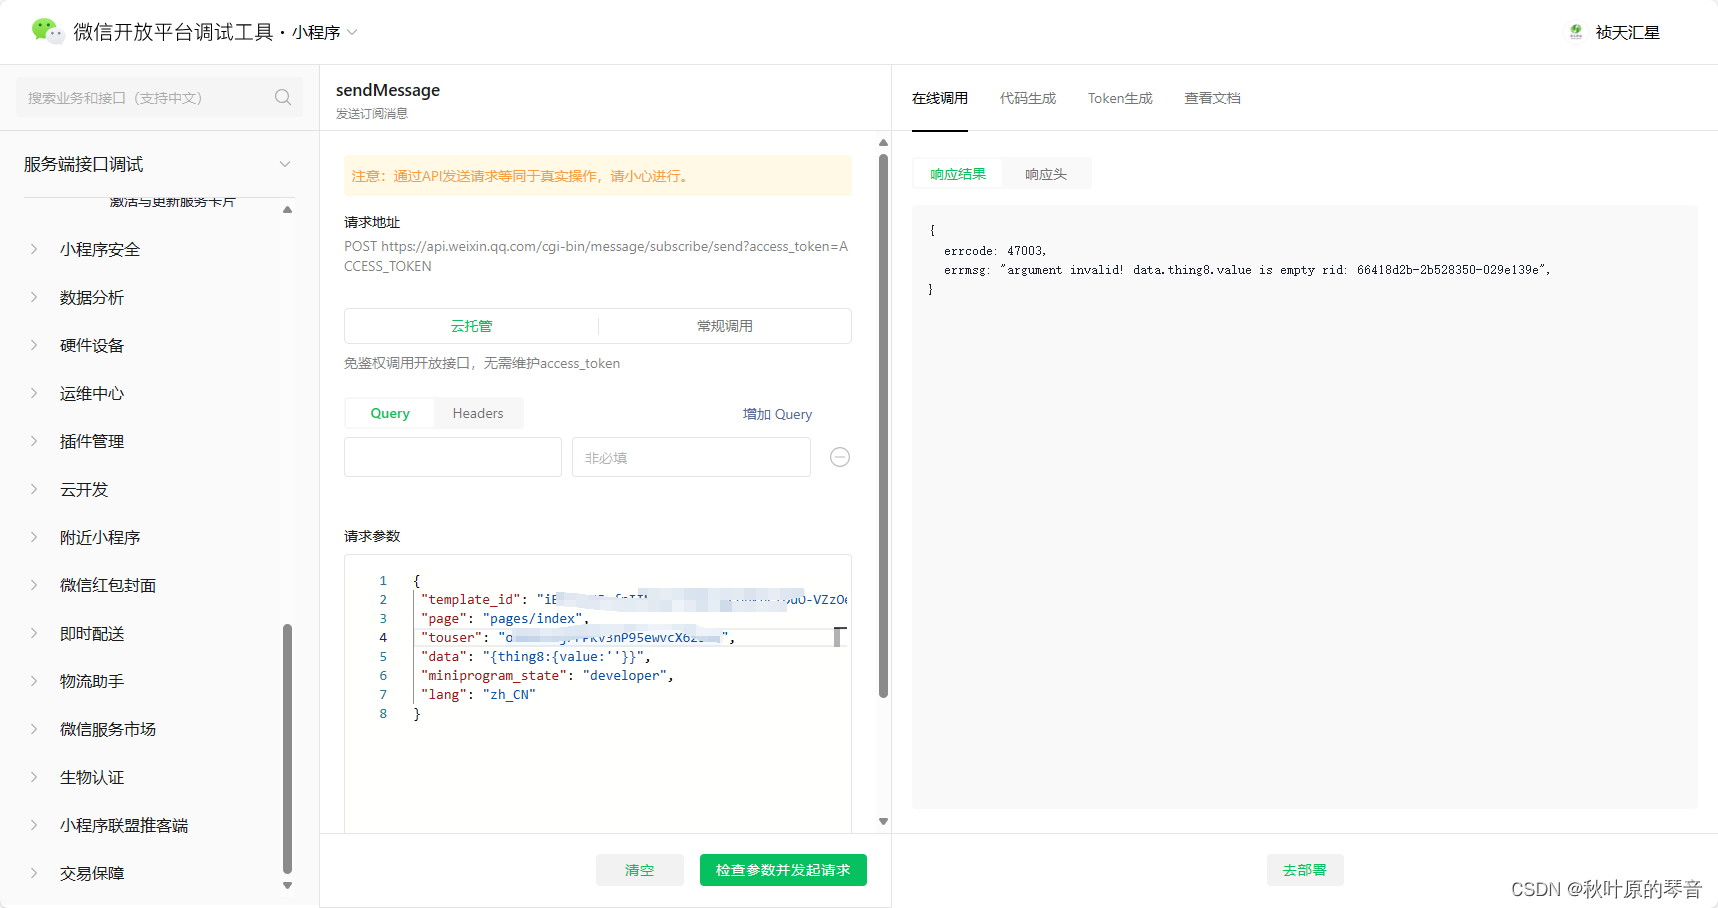Select the 响应结果 tab
This screenshot has height=908, width=1718.
(x=958, y=174)
